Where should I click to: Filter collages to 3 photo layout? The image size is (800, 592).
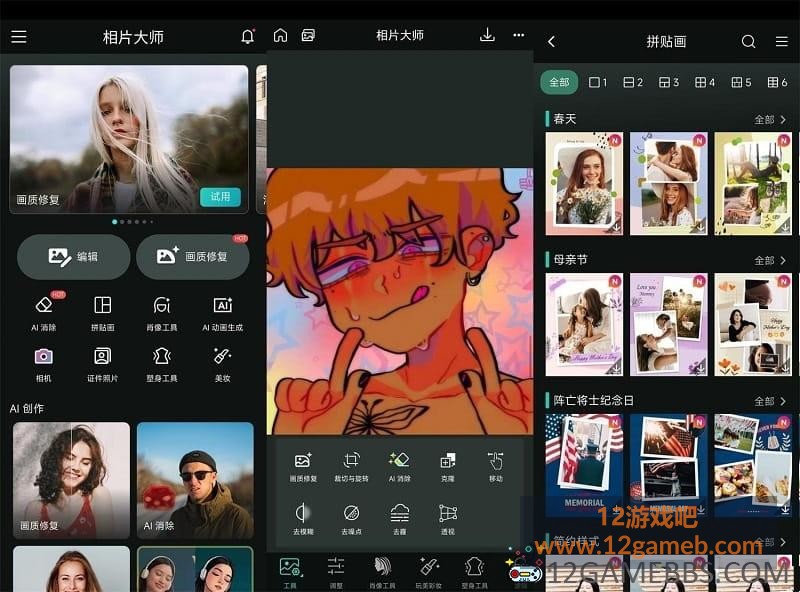[668, 82]
